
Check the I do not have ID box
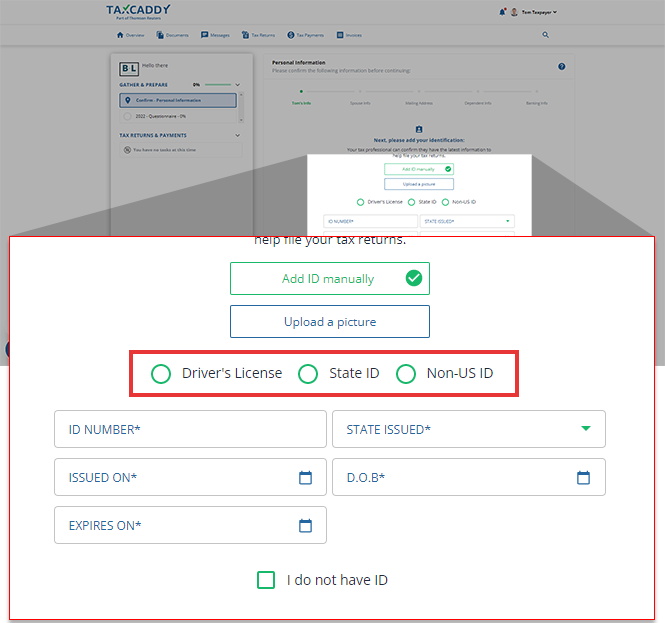tap(266, 580)
